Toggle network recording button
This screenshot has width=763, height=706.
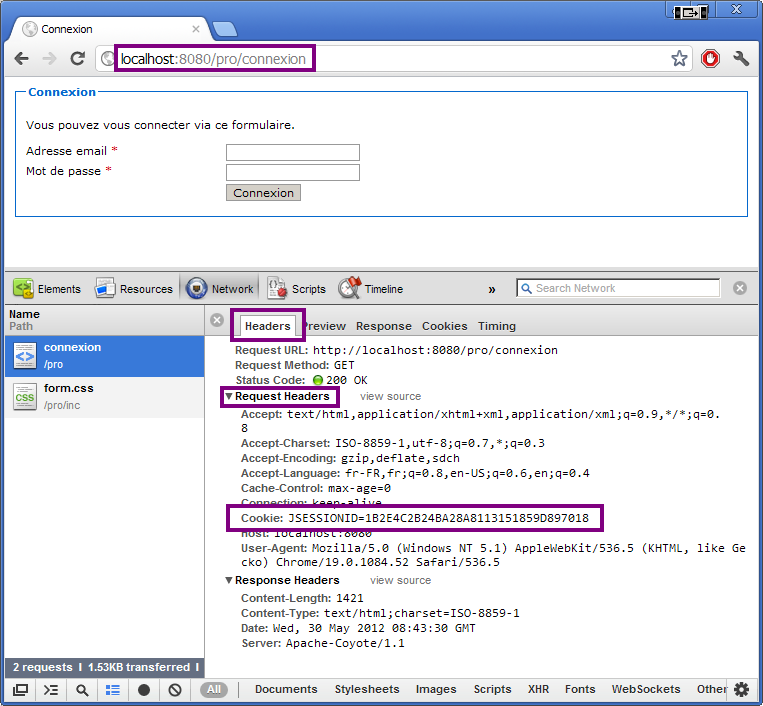[144, 690]
